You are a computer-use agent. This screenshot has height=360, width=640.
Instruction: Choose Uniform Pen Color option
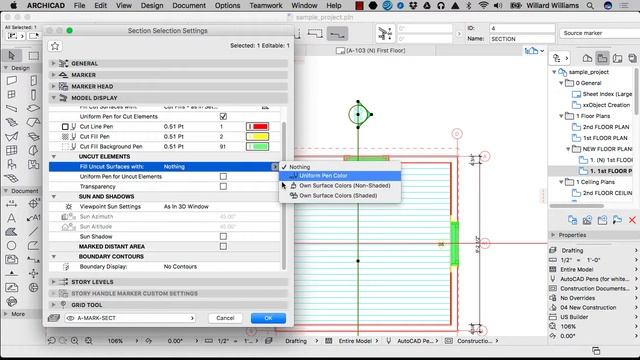[x=340, y=176]
